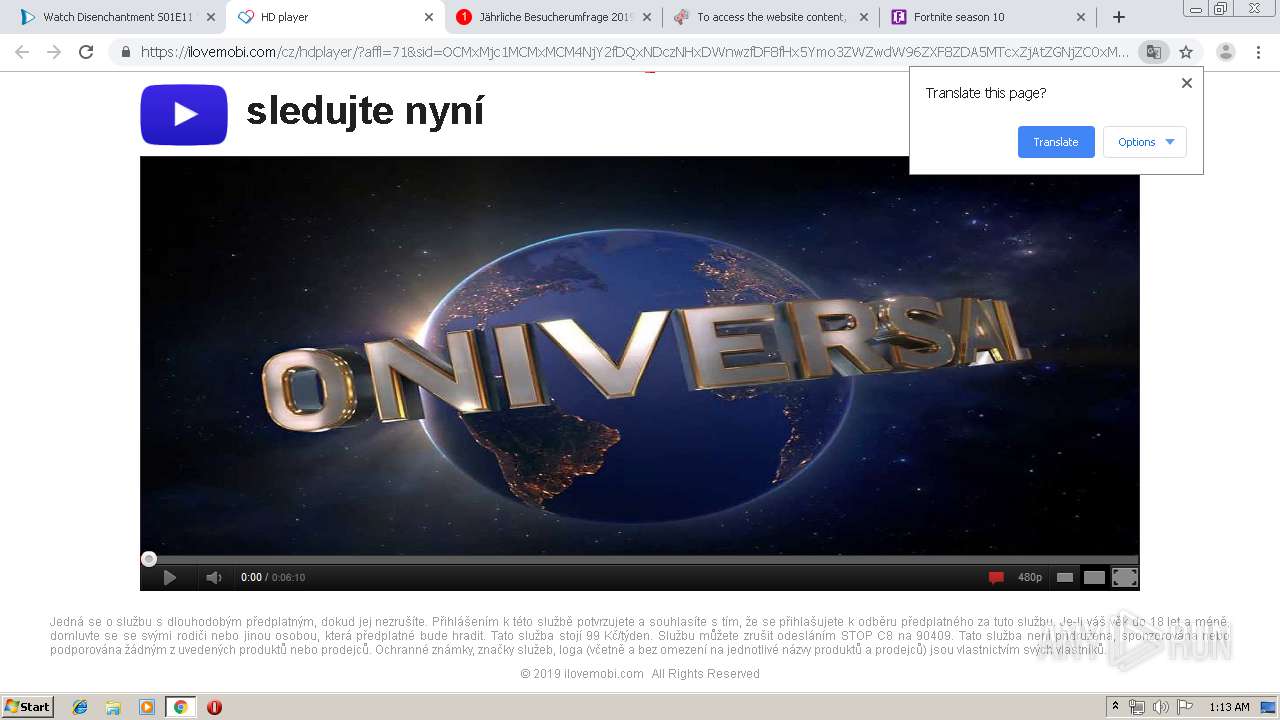The image size is (1280, 720).
Task: Click the video progress bar scrubber
Action: tap(149, 559)
